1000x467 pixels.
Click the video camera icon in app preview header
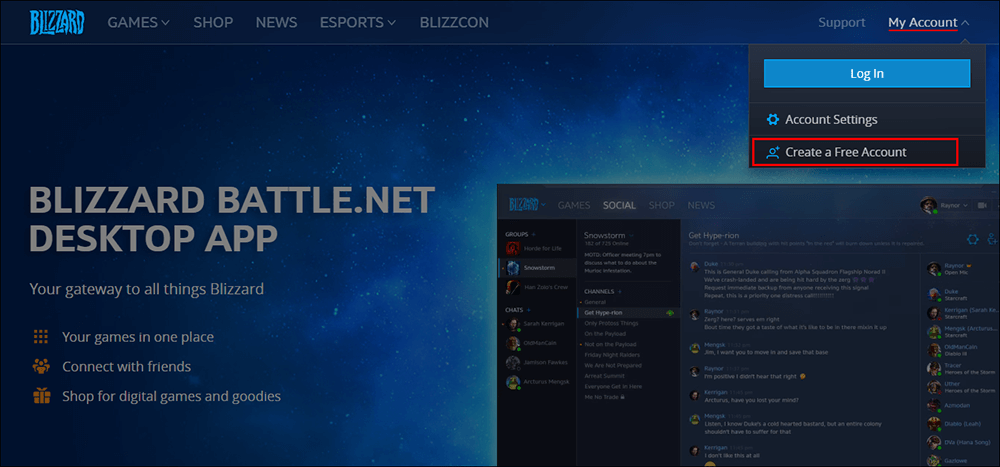pos(982,205)
